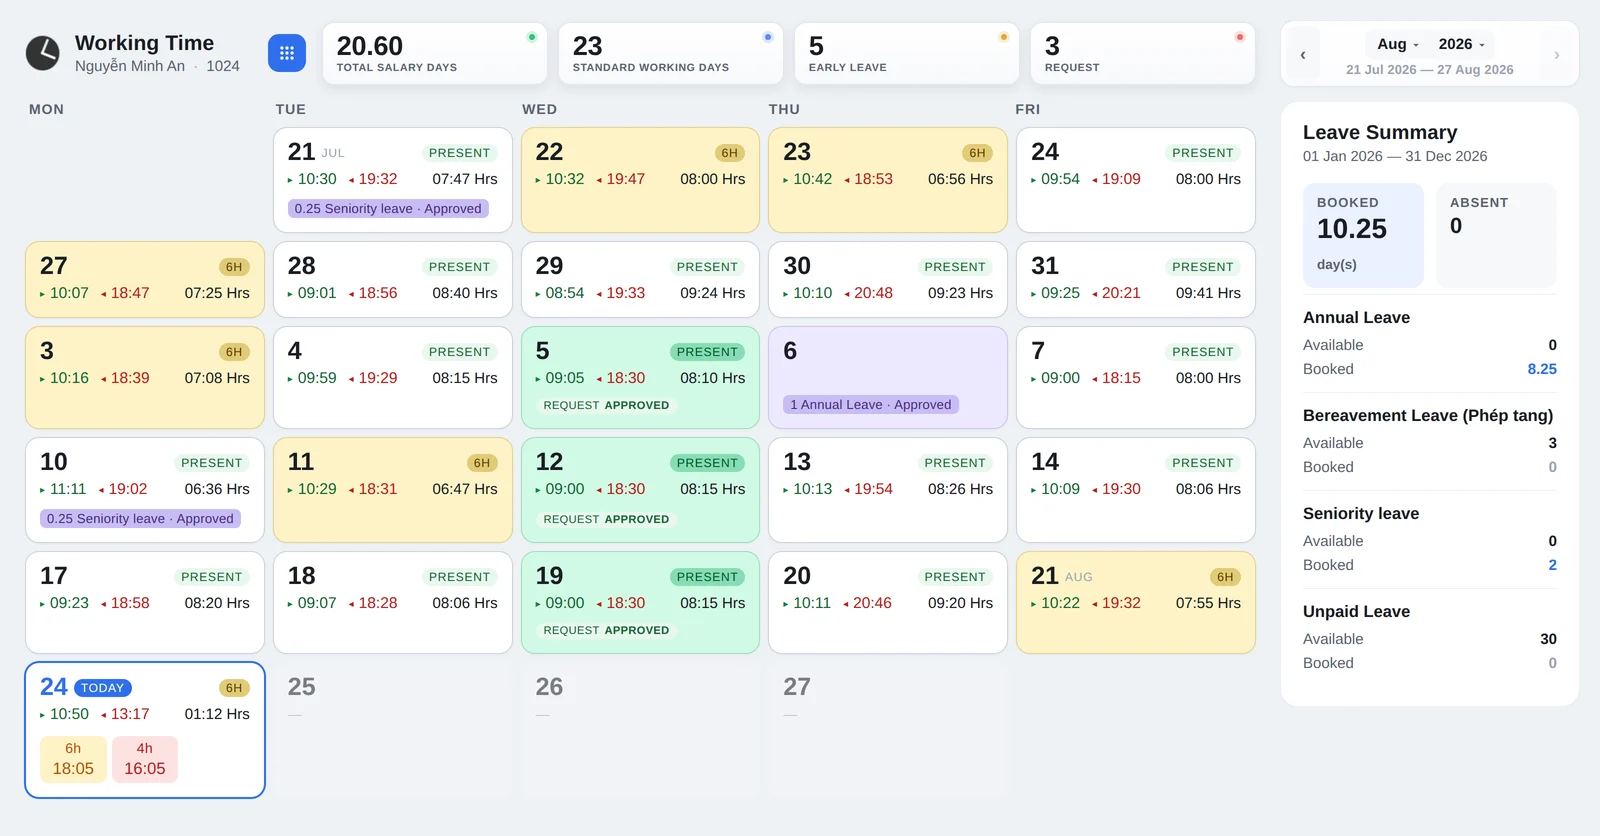Open the 21 Jul day card
The image size is (1600, 836).
[393, 180]
